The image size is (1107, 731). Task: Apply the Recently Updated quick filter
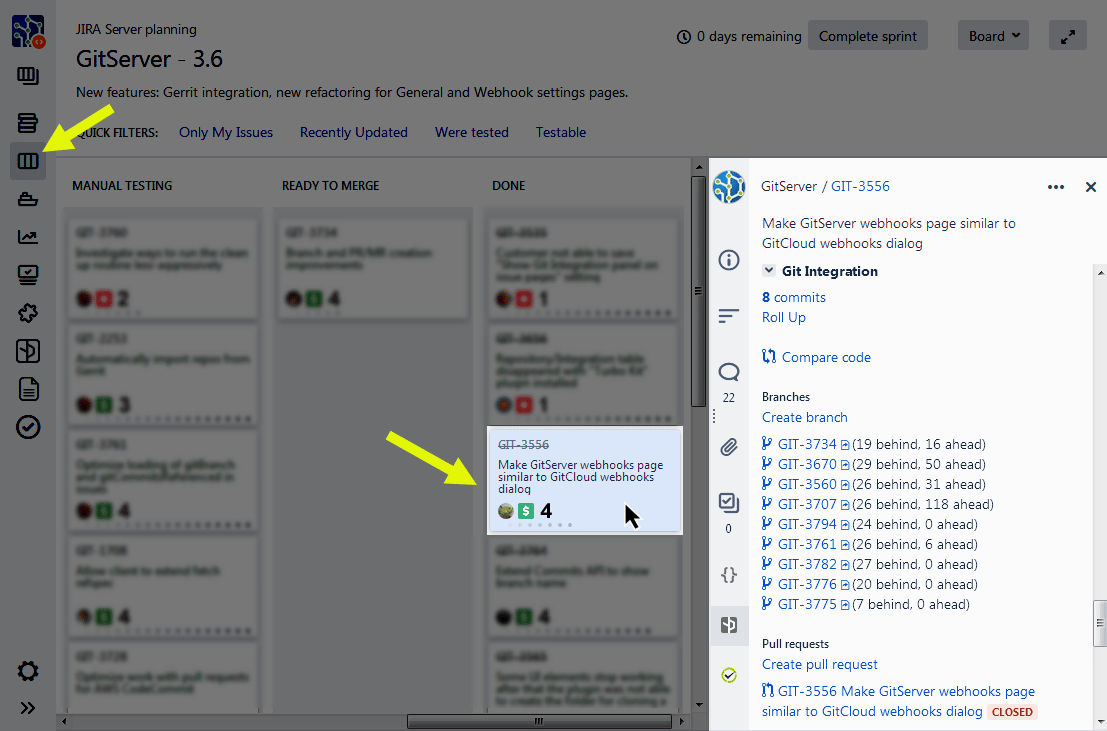pyautogui.click(x=354, y=132)
